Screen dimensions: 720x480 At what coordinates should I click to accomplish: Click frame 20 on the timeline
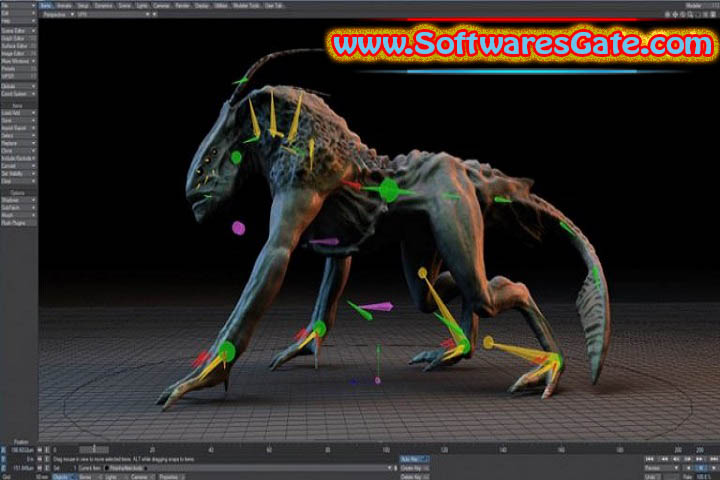[x=152, y=450]
